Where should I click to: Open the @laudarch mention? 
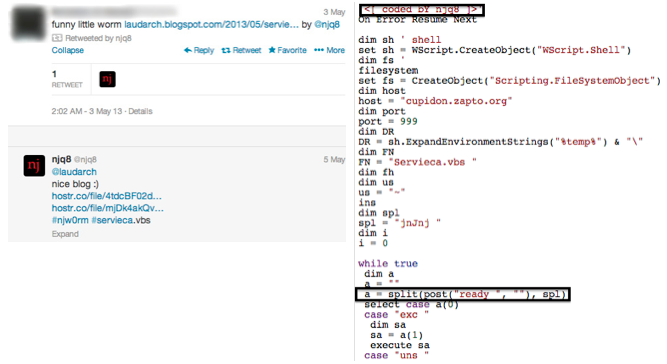click(x=74, y=172)
